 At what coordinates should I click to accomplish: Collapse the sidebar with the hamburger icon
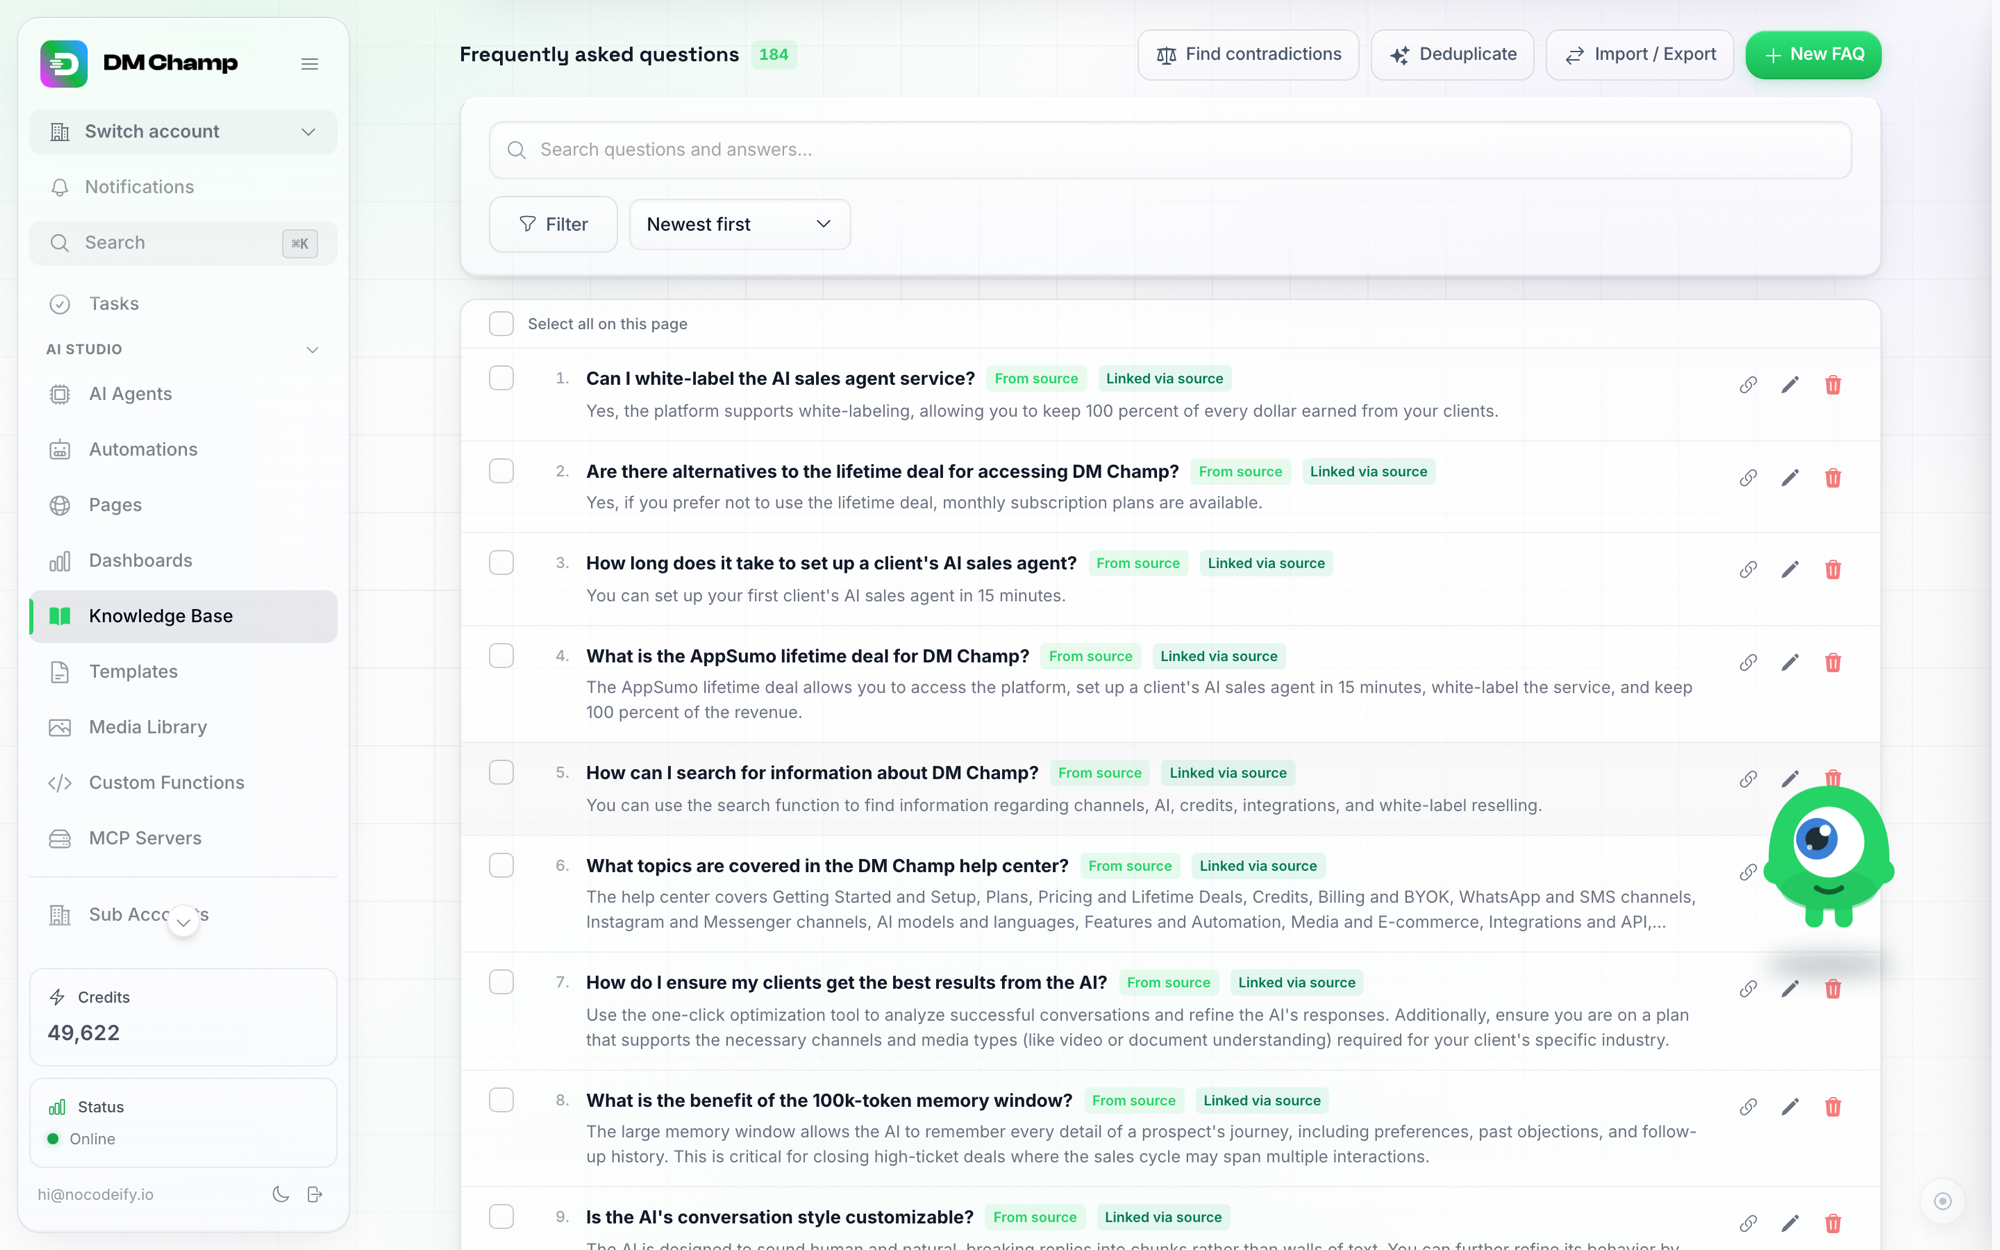(x=310, y=64)
